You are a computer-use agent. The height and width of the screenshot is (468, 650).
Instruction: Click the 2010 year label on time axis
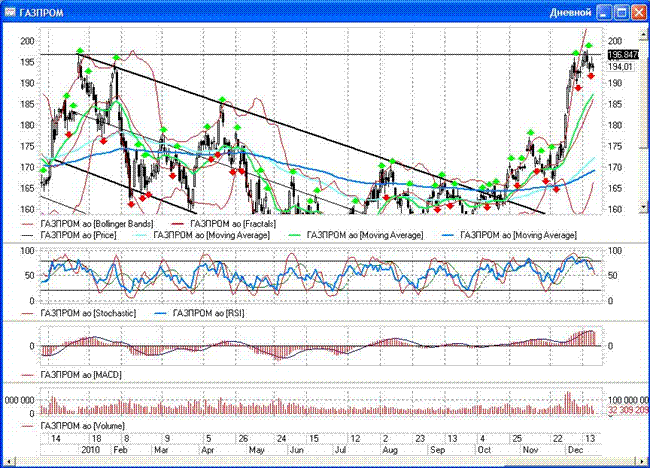pyautogui.click(x=91, y=450)
